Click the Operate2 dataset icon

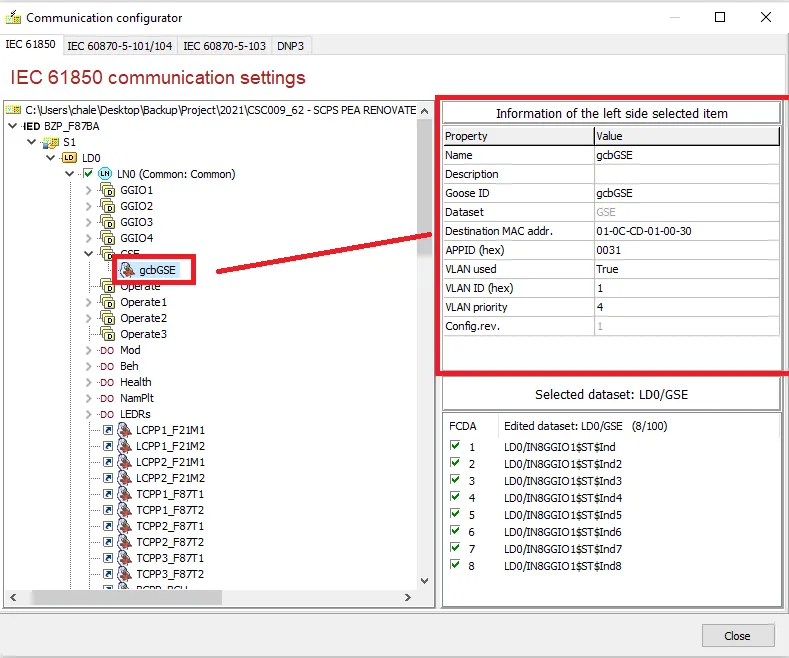pos(107,318)
